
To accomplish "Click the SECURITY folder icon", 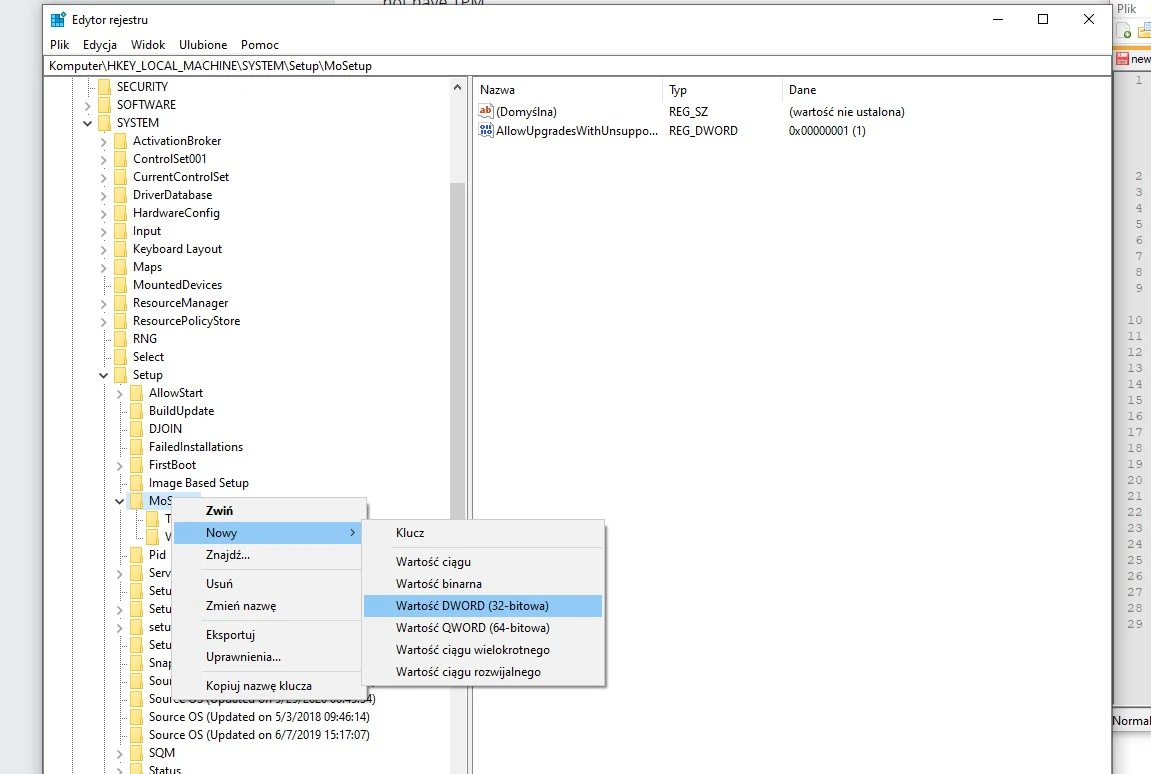I will (x=104, y=86).
